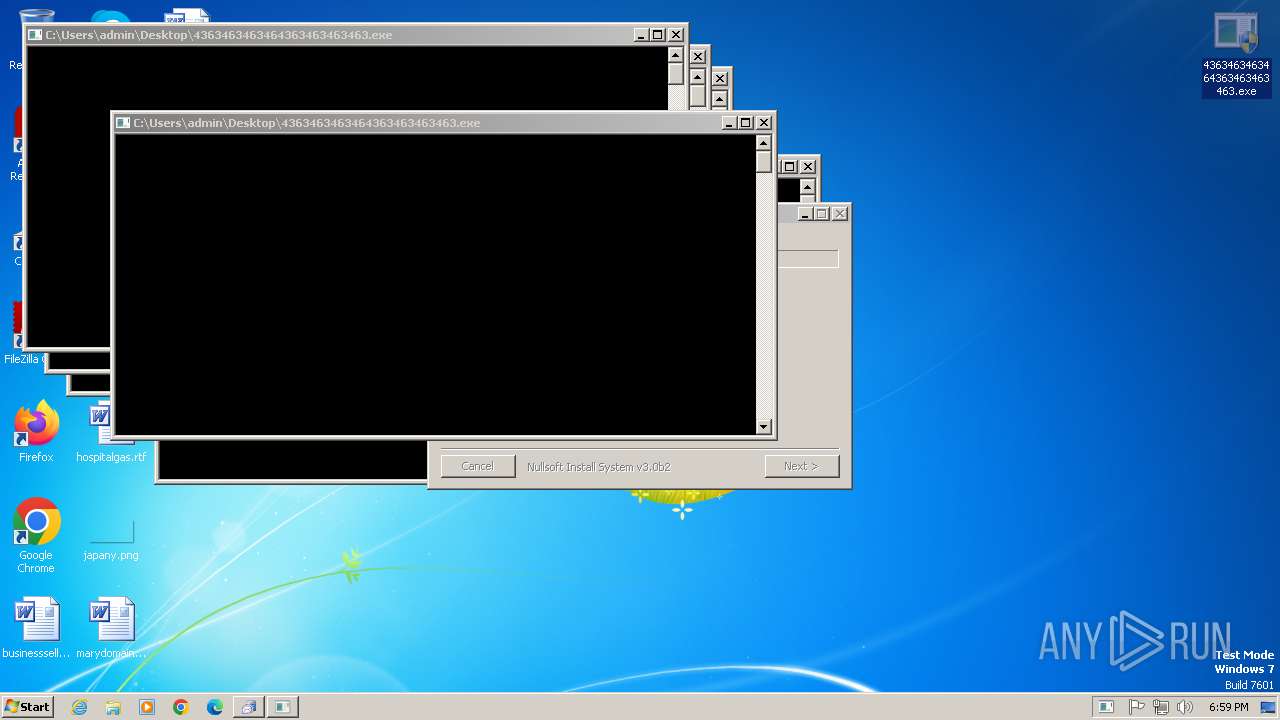
Task: Launch Internet Explorer from the taskbar
Action: 80,707
